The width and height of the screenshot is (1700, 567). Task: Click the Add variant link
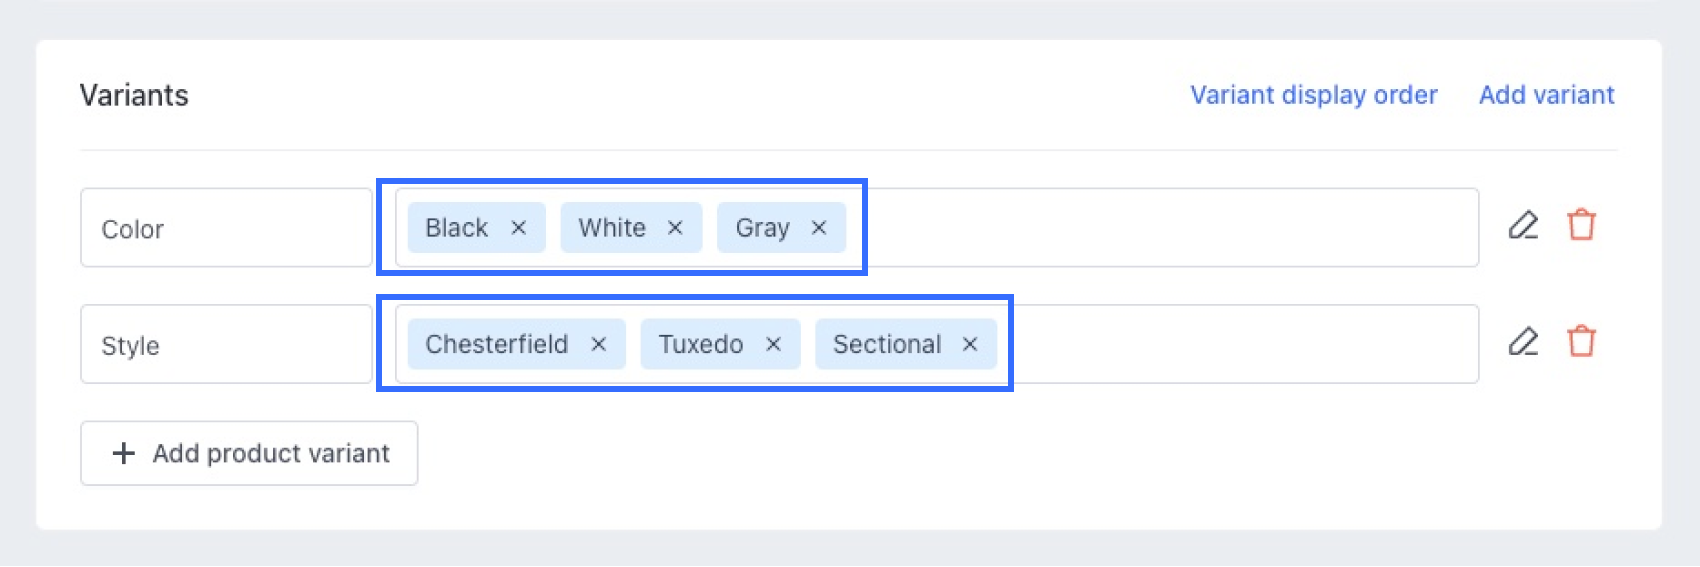pyautogui.click(x=1546, y=95)
